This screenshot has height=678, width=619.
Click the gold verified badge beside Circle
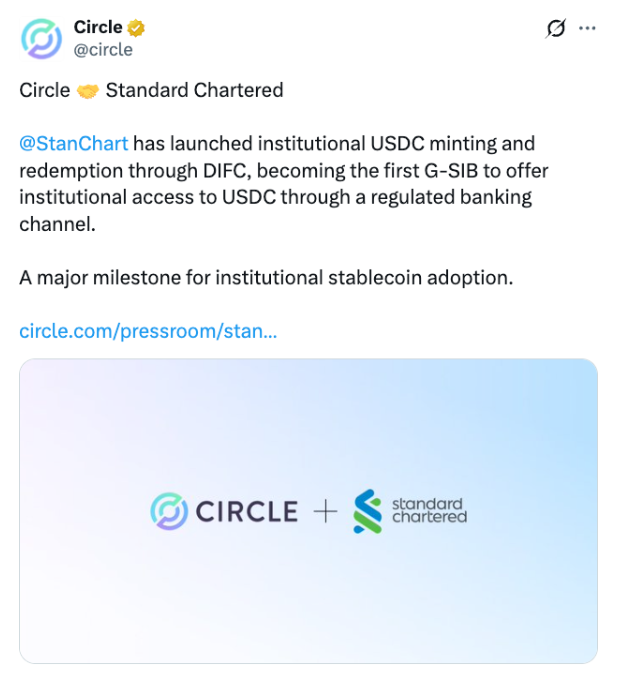coord(136,28)
